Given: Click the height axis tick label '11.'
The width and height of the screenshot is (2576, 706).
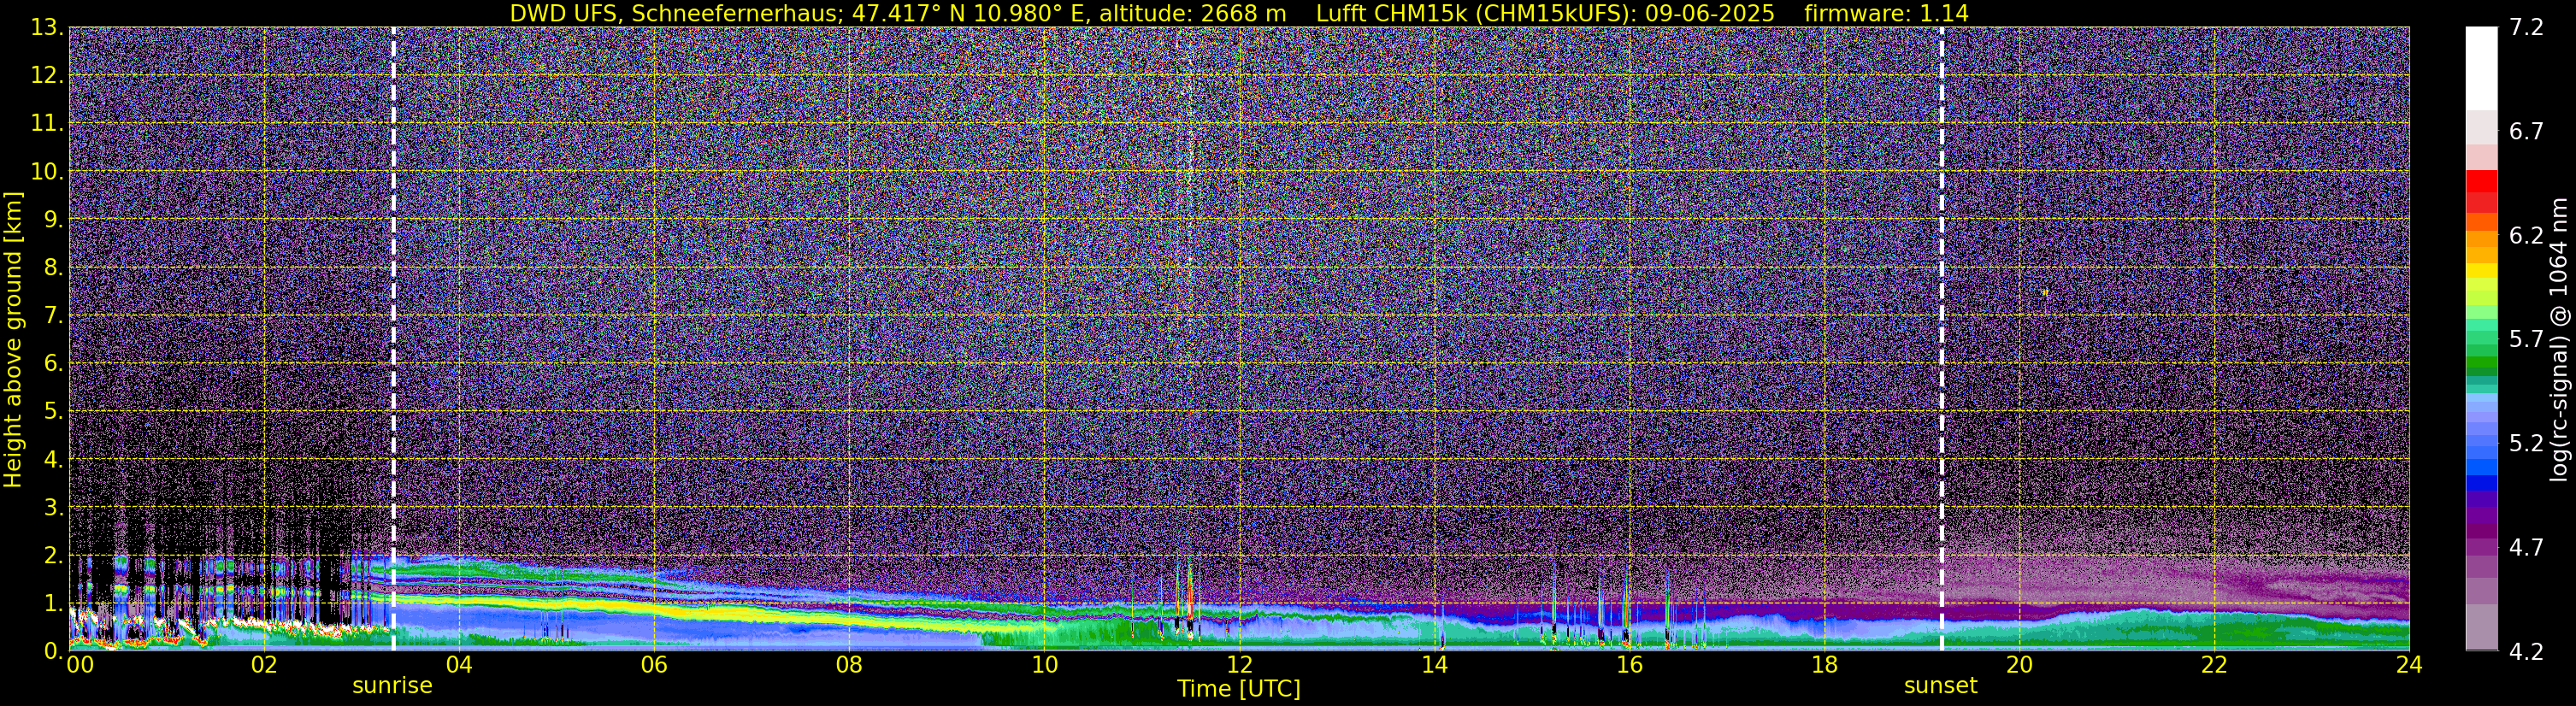Looking at the screenshot, I should coord(47,123).
